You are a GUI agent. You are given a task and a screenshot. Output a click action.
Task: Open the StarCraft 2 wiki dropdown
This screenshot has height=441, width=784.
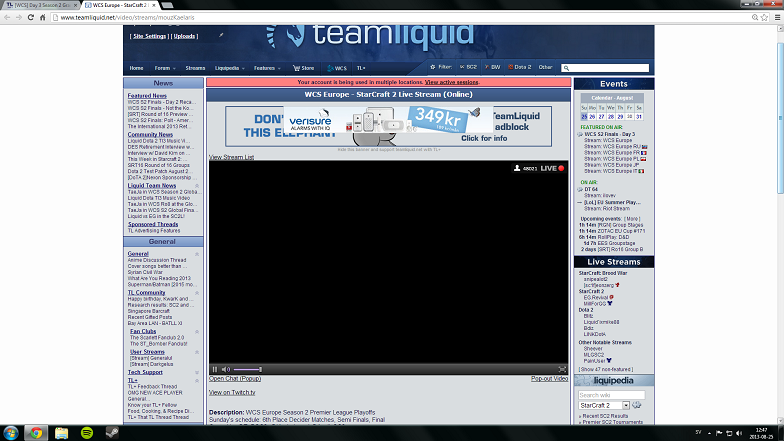point(604,406)
